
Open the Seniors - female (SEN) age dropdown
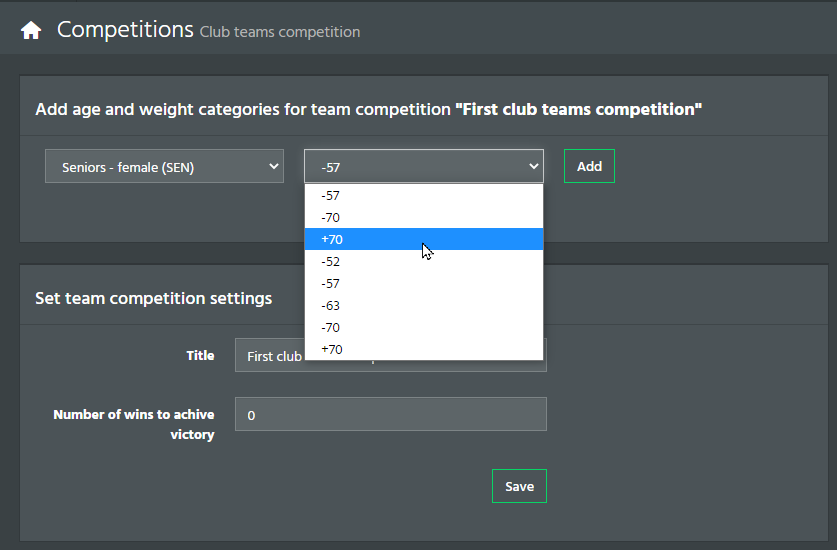tap(164, 166)
